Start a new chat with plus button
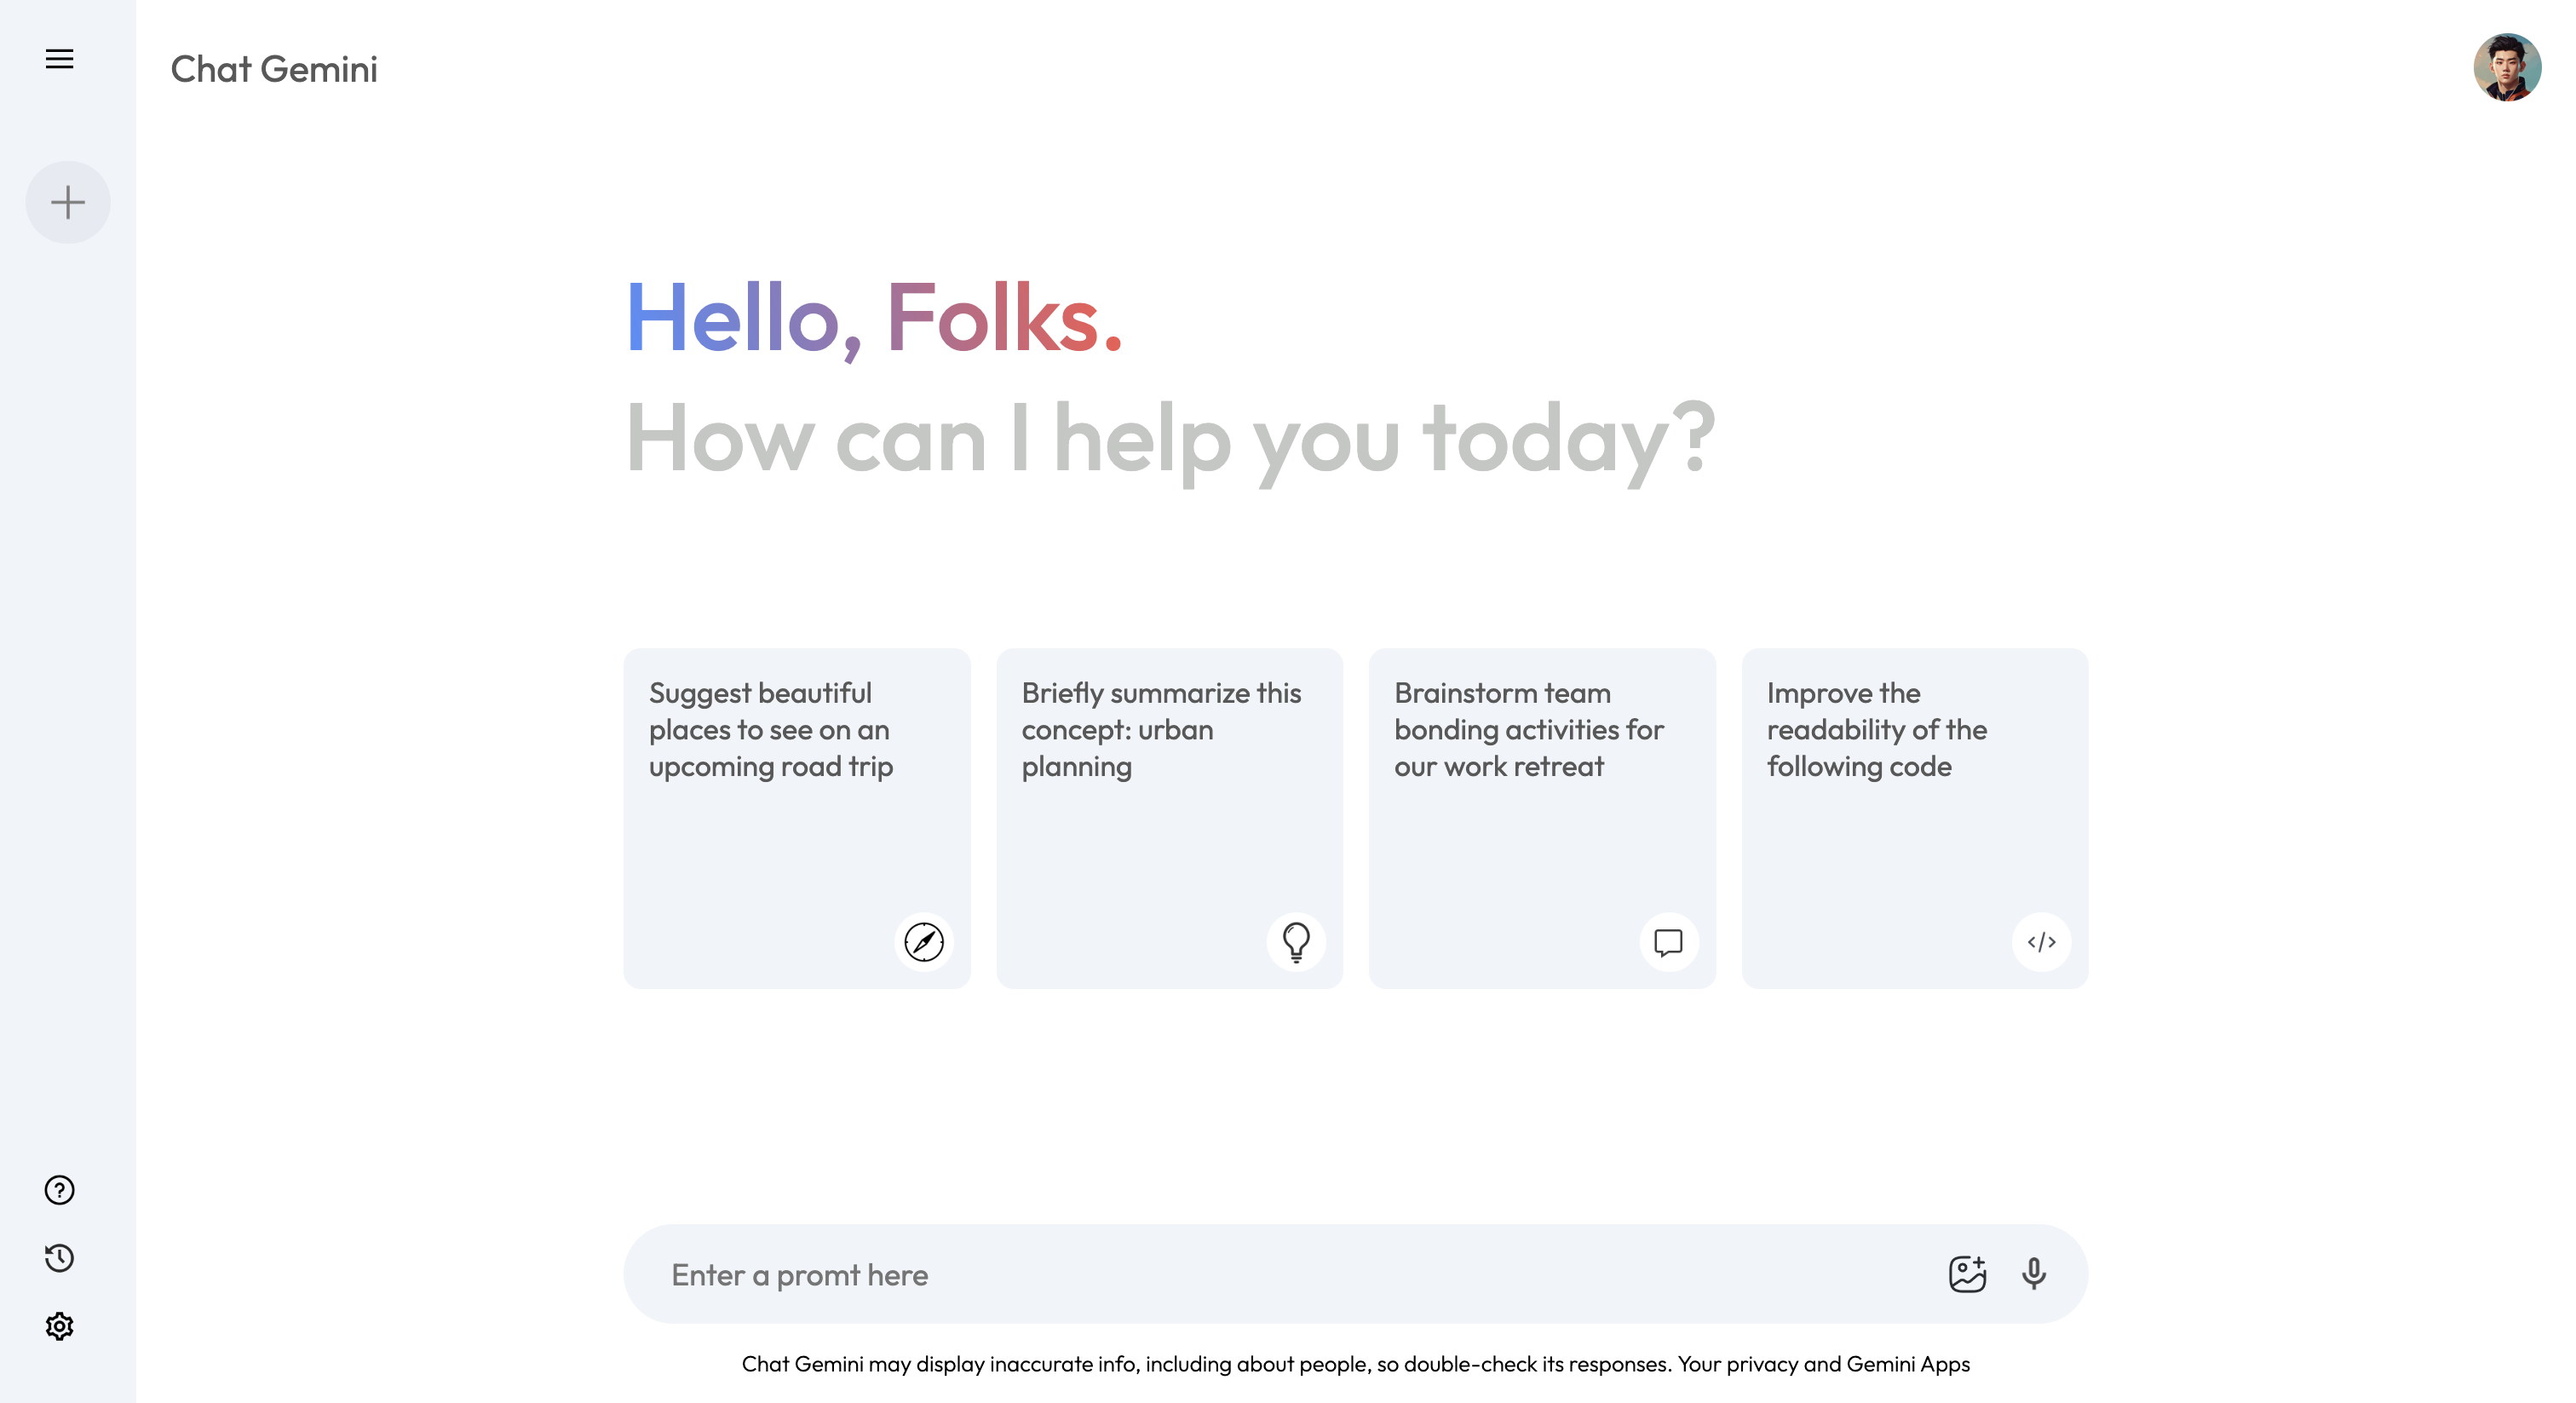Screen dimensions: 2576x1403 (x=68, y=202)
